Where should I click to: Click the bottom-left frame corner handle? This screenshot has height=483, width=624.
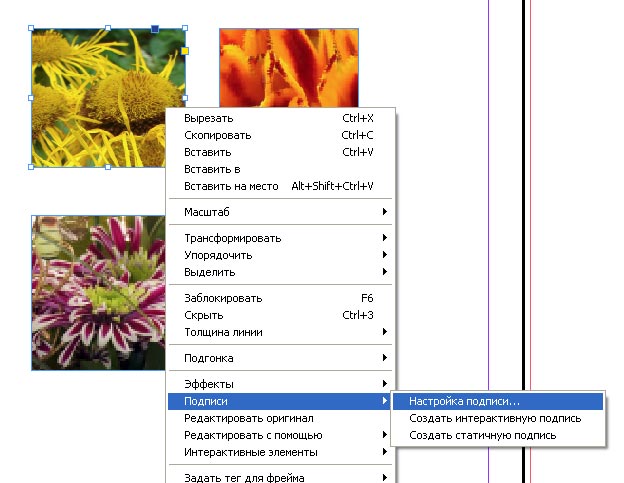pos(31,167)
